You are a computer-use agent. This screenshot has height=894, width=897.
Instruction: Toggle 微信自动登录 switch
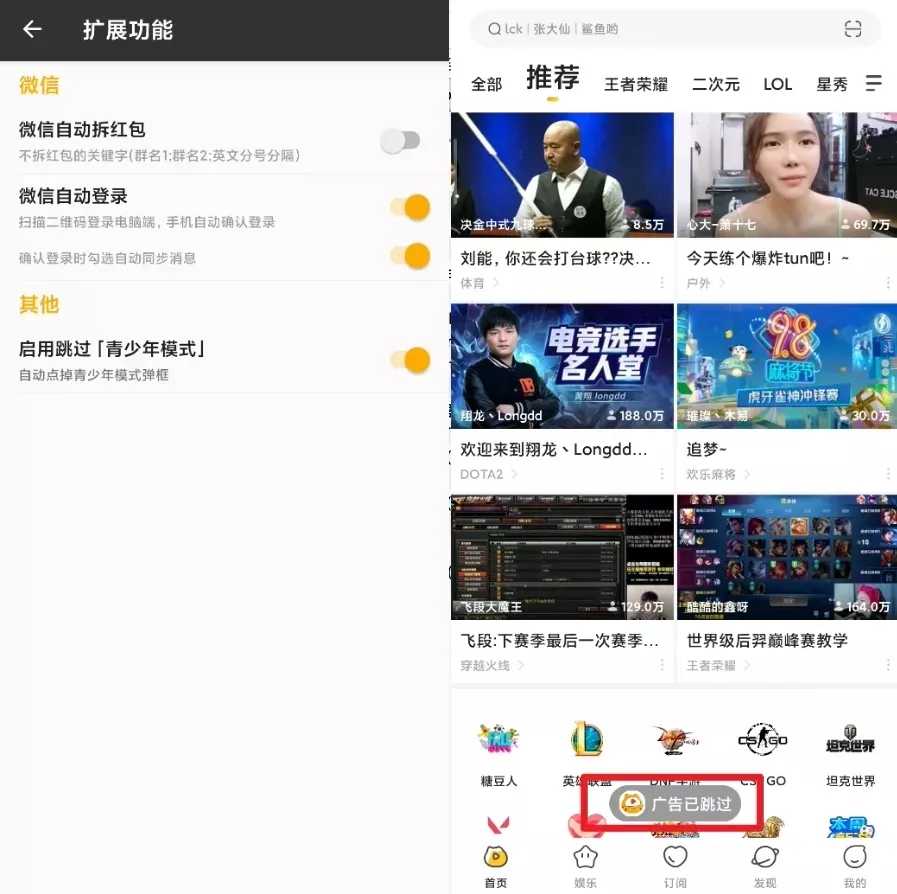410,207
